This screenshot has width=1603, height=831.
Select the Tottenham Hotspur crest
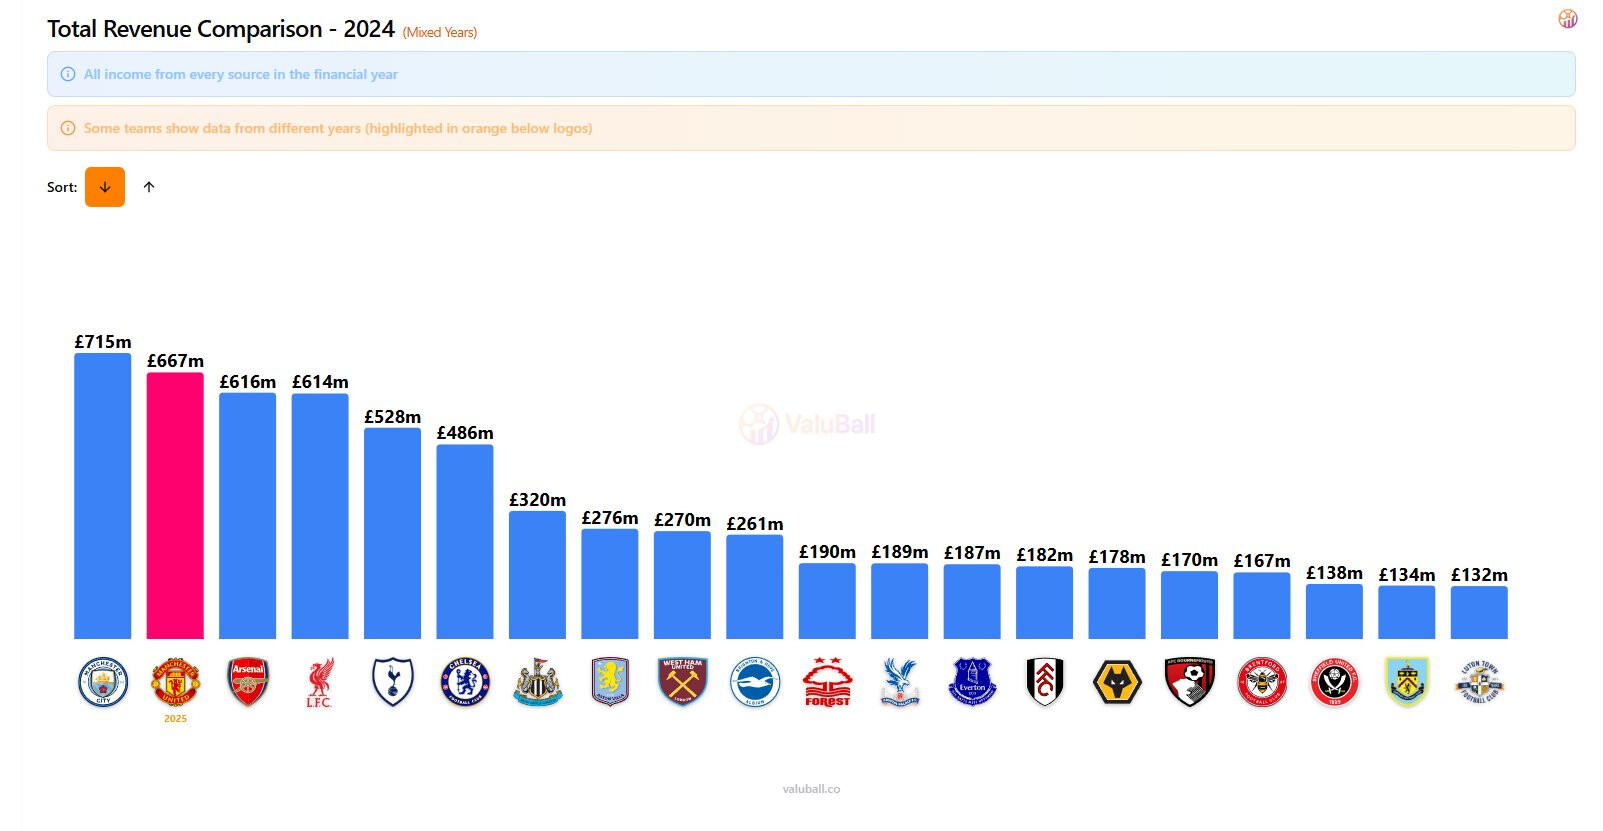392,682
